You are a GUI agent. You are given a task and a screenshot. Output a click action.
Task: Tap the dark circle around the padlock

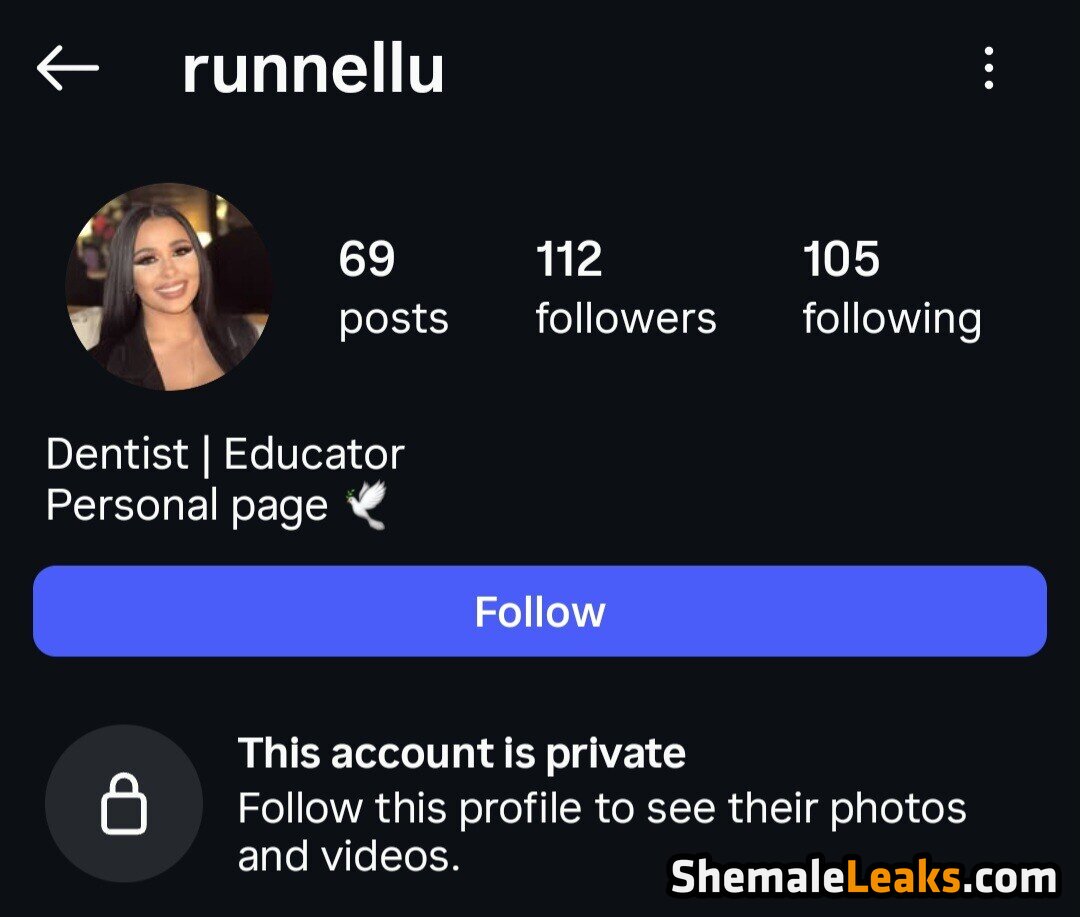[124, 803]
